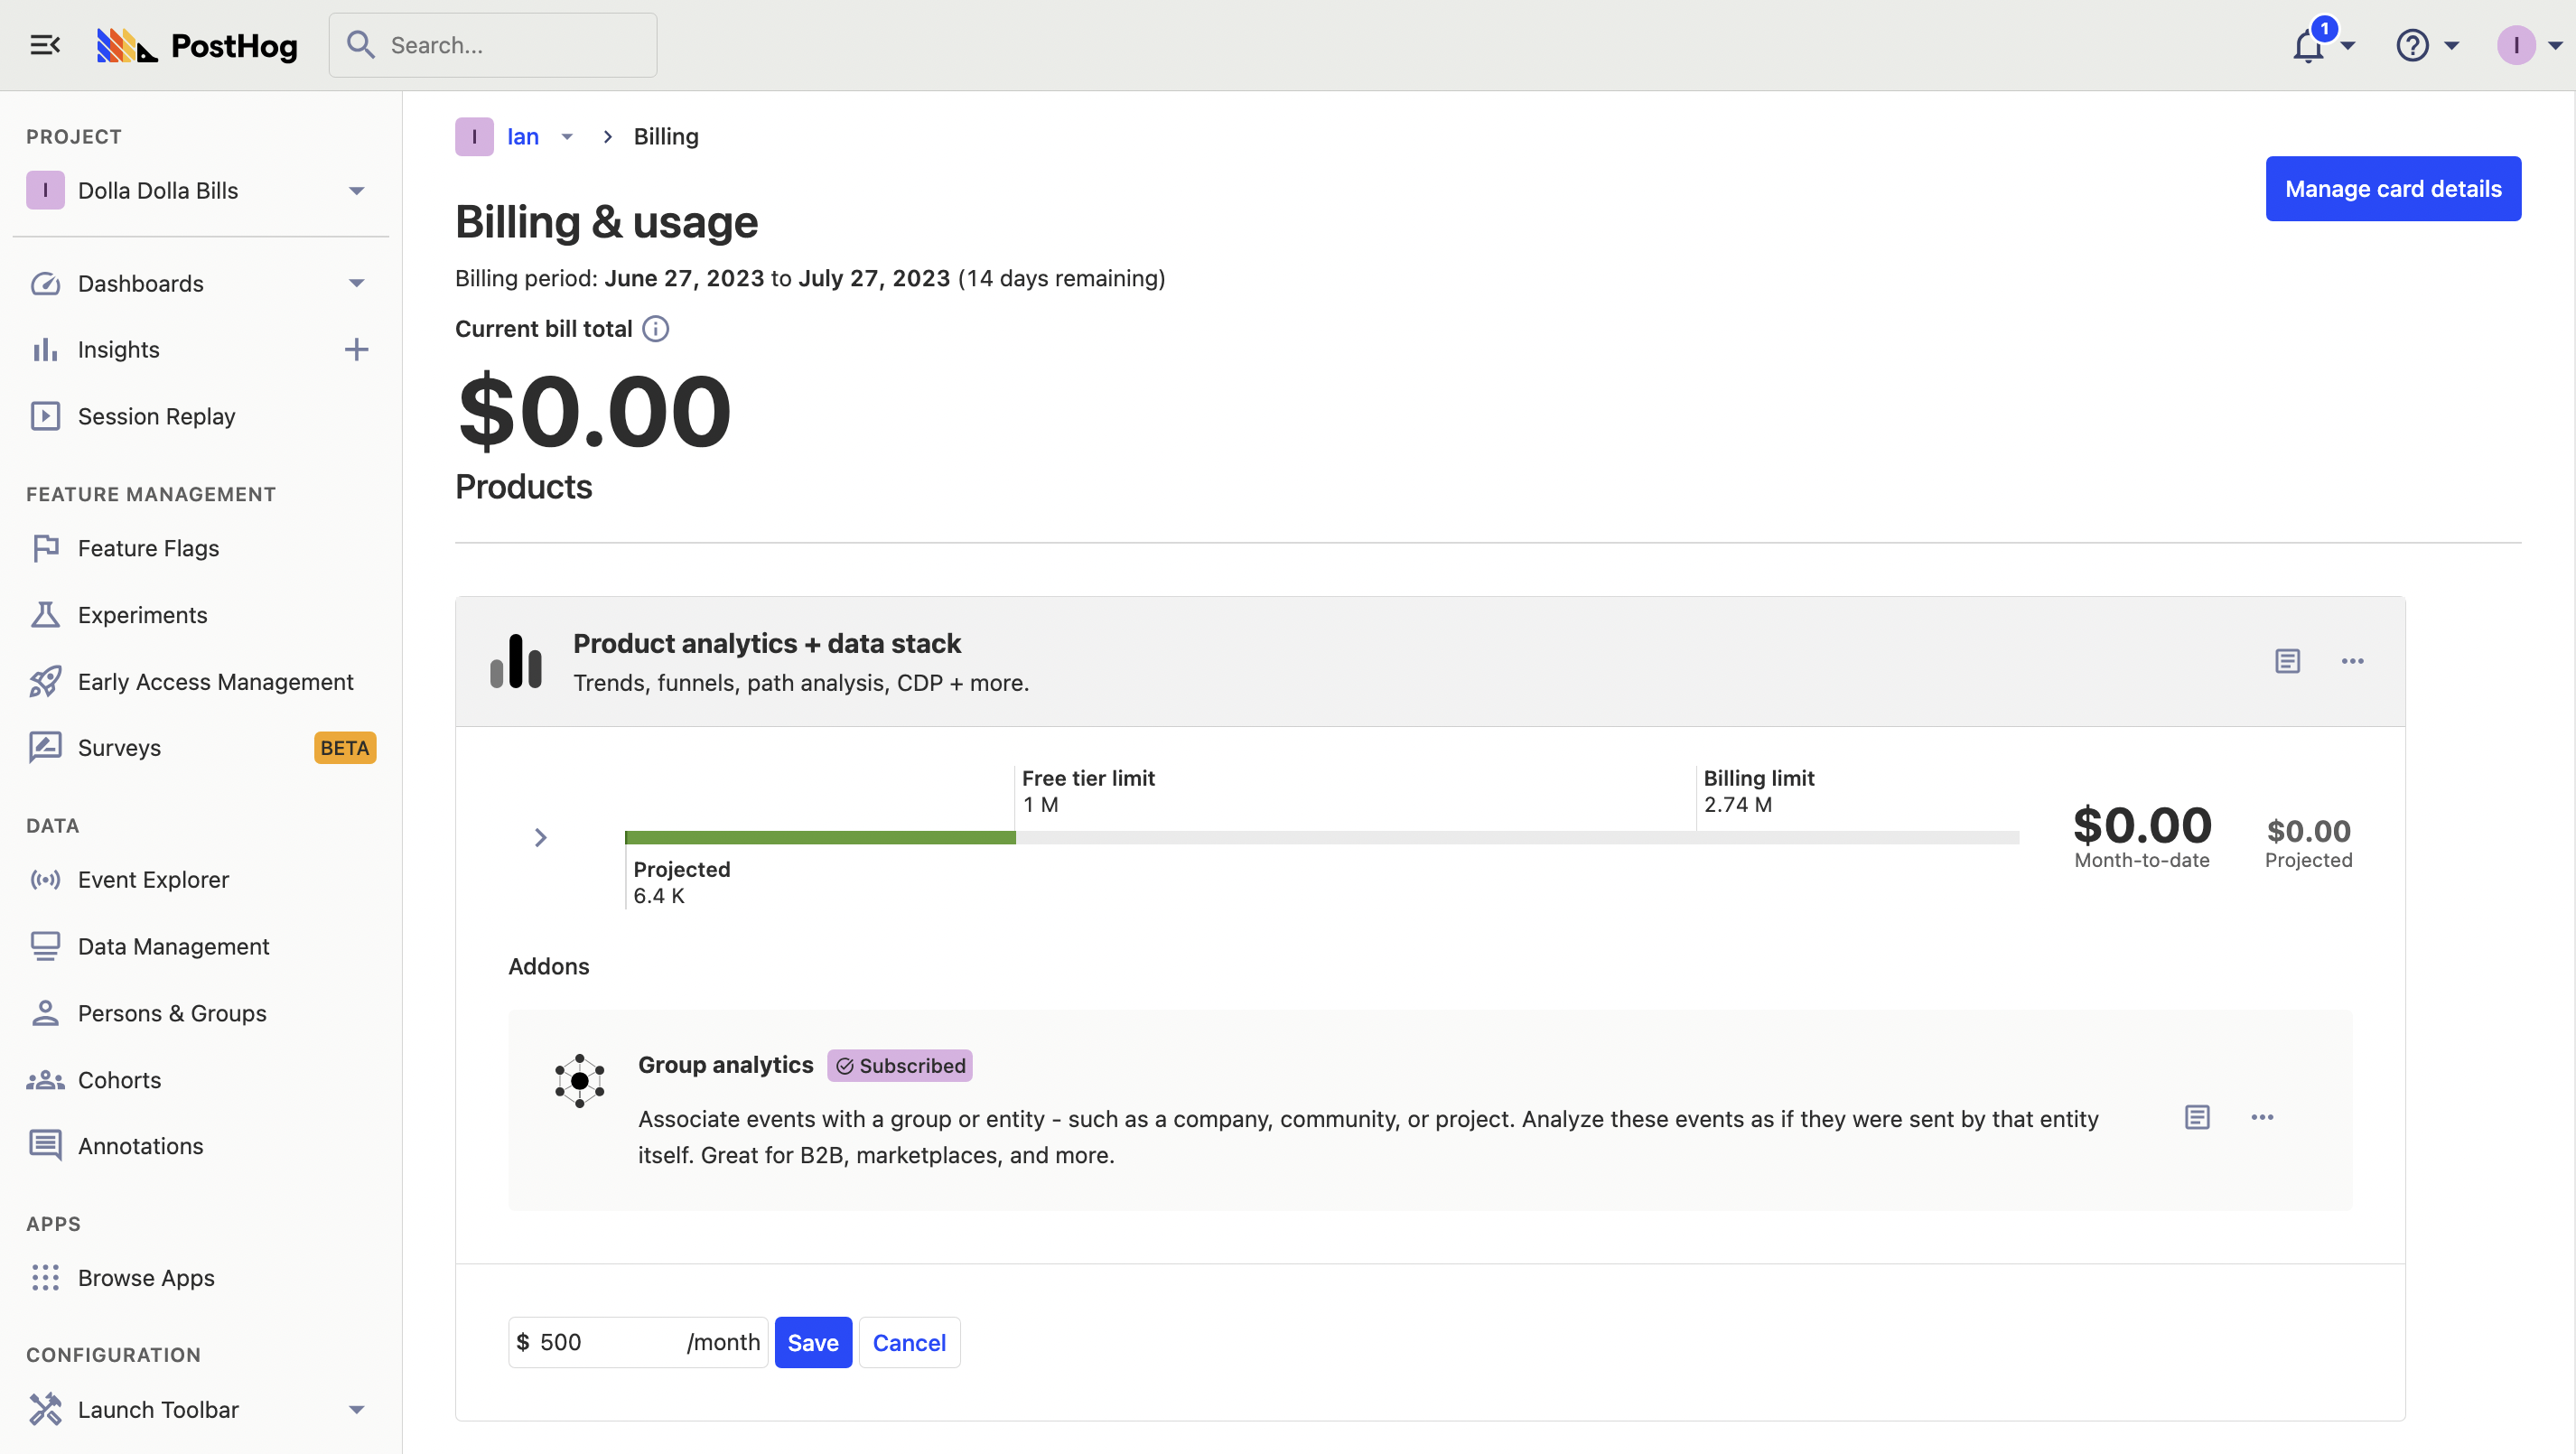This screenshot has width=2576, height=1454.
Task: Expand the Dashboards submenu arrow
Action: point(356,284)
